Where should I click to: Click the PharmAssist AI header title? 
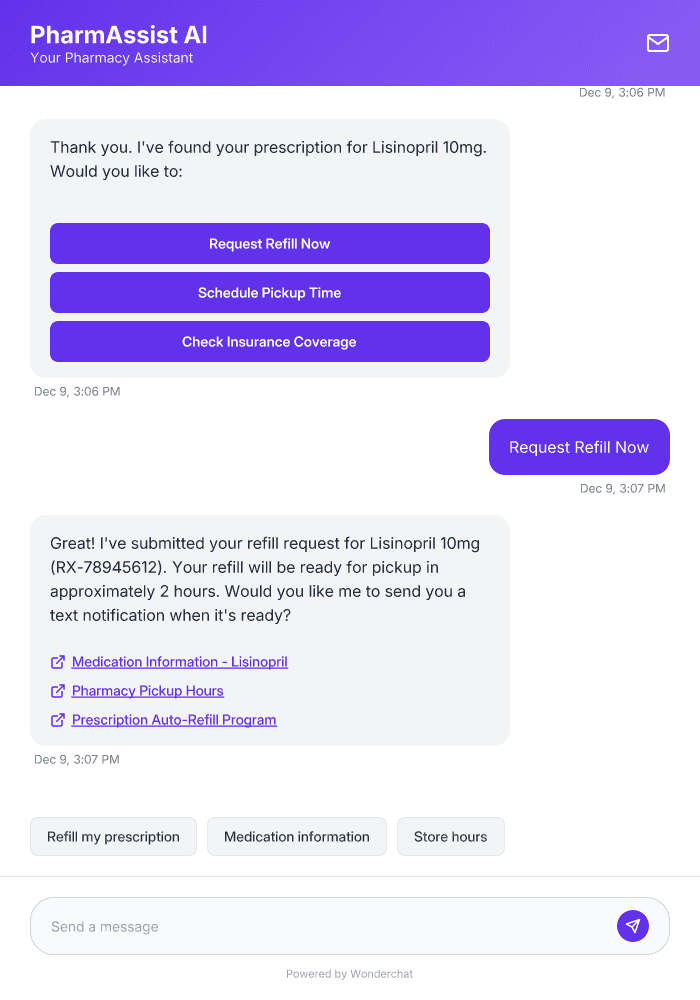tap(119, 34)
